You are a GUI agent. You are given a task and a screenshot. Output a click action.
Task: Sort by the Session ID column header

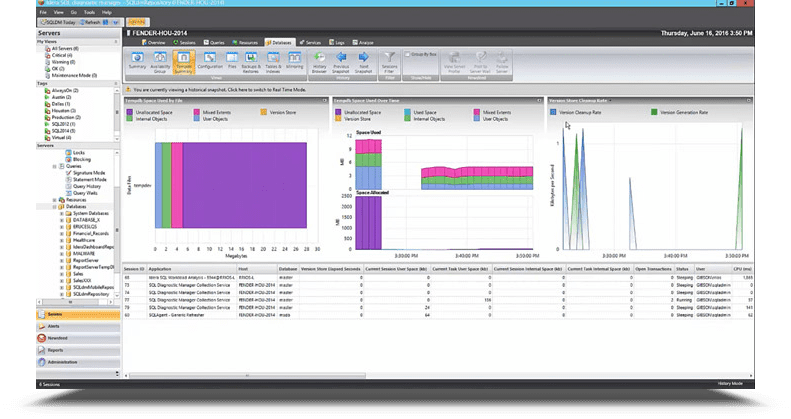click(x=134, y=269)
